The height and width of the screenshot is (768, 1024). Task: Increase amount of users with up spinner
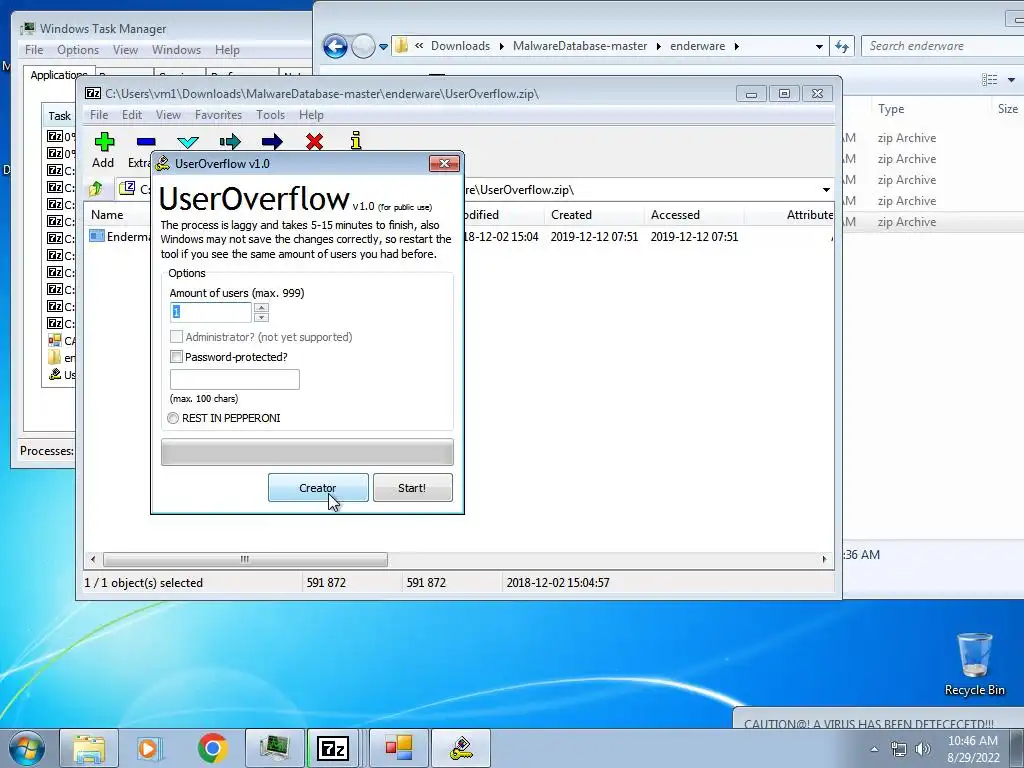tap(261, 308)
